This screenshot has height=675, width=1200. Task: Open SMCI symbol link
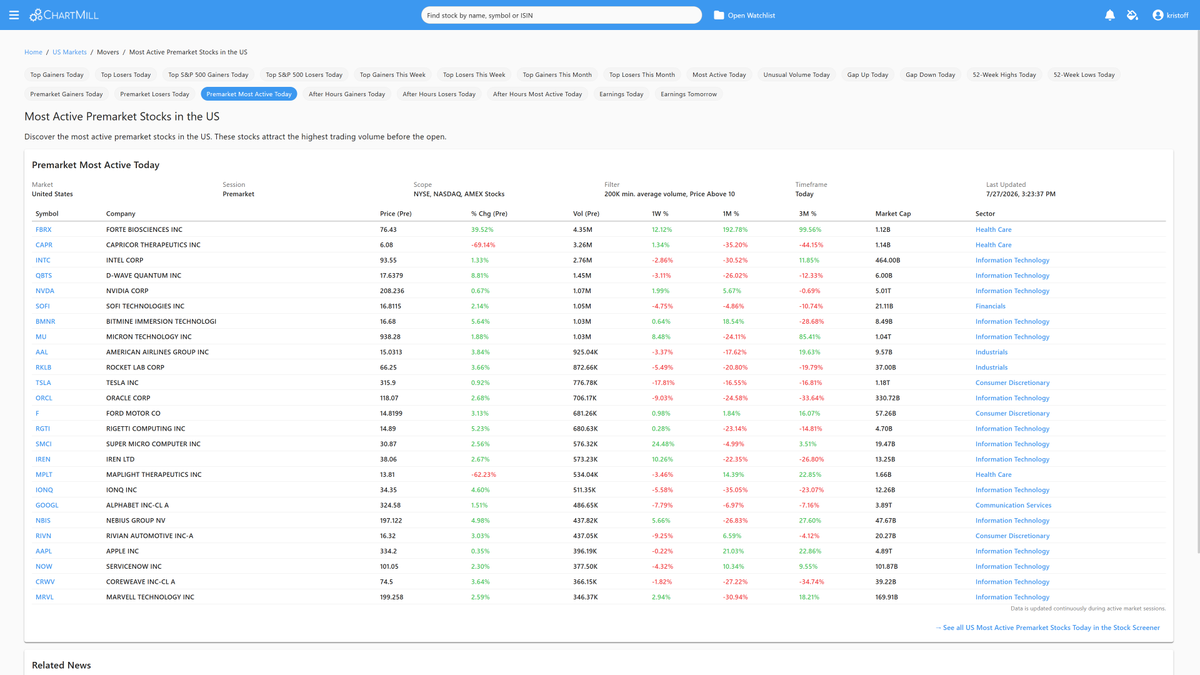(44, 444)
